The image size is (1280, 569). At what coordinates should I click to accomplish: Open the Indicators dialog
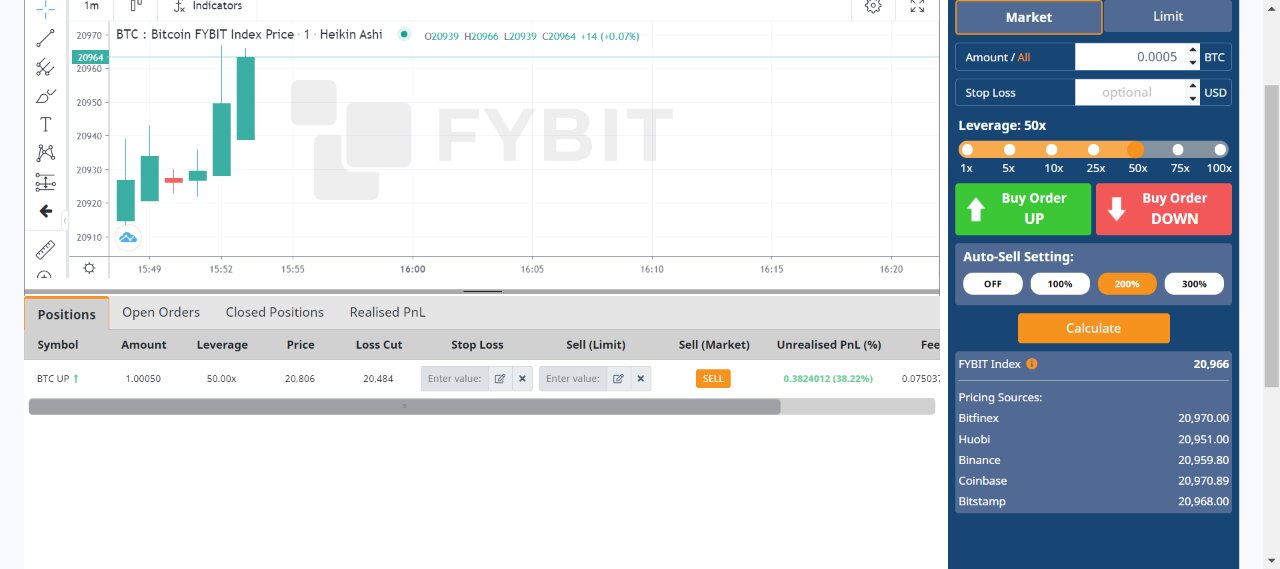[207, 6]
